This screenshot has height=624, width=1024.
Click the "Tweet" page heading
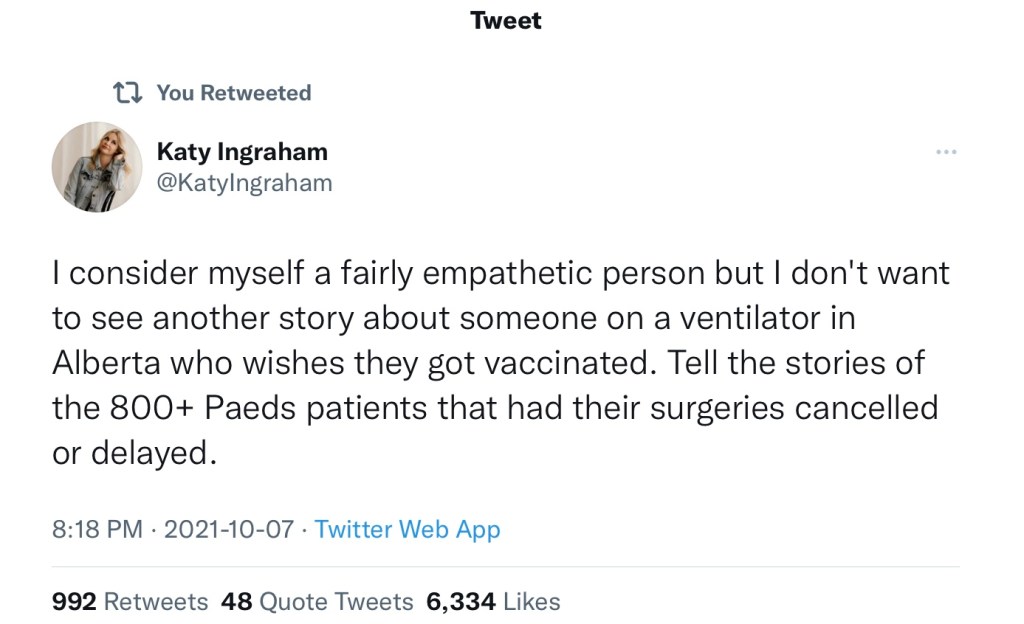pyautogui.click(x=506, y=21)
